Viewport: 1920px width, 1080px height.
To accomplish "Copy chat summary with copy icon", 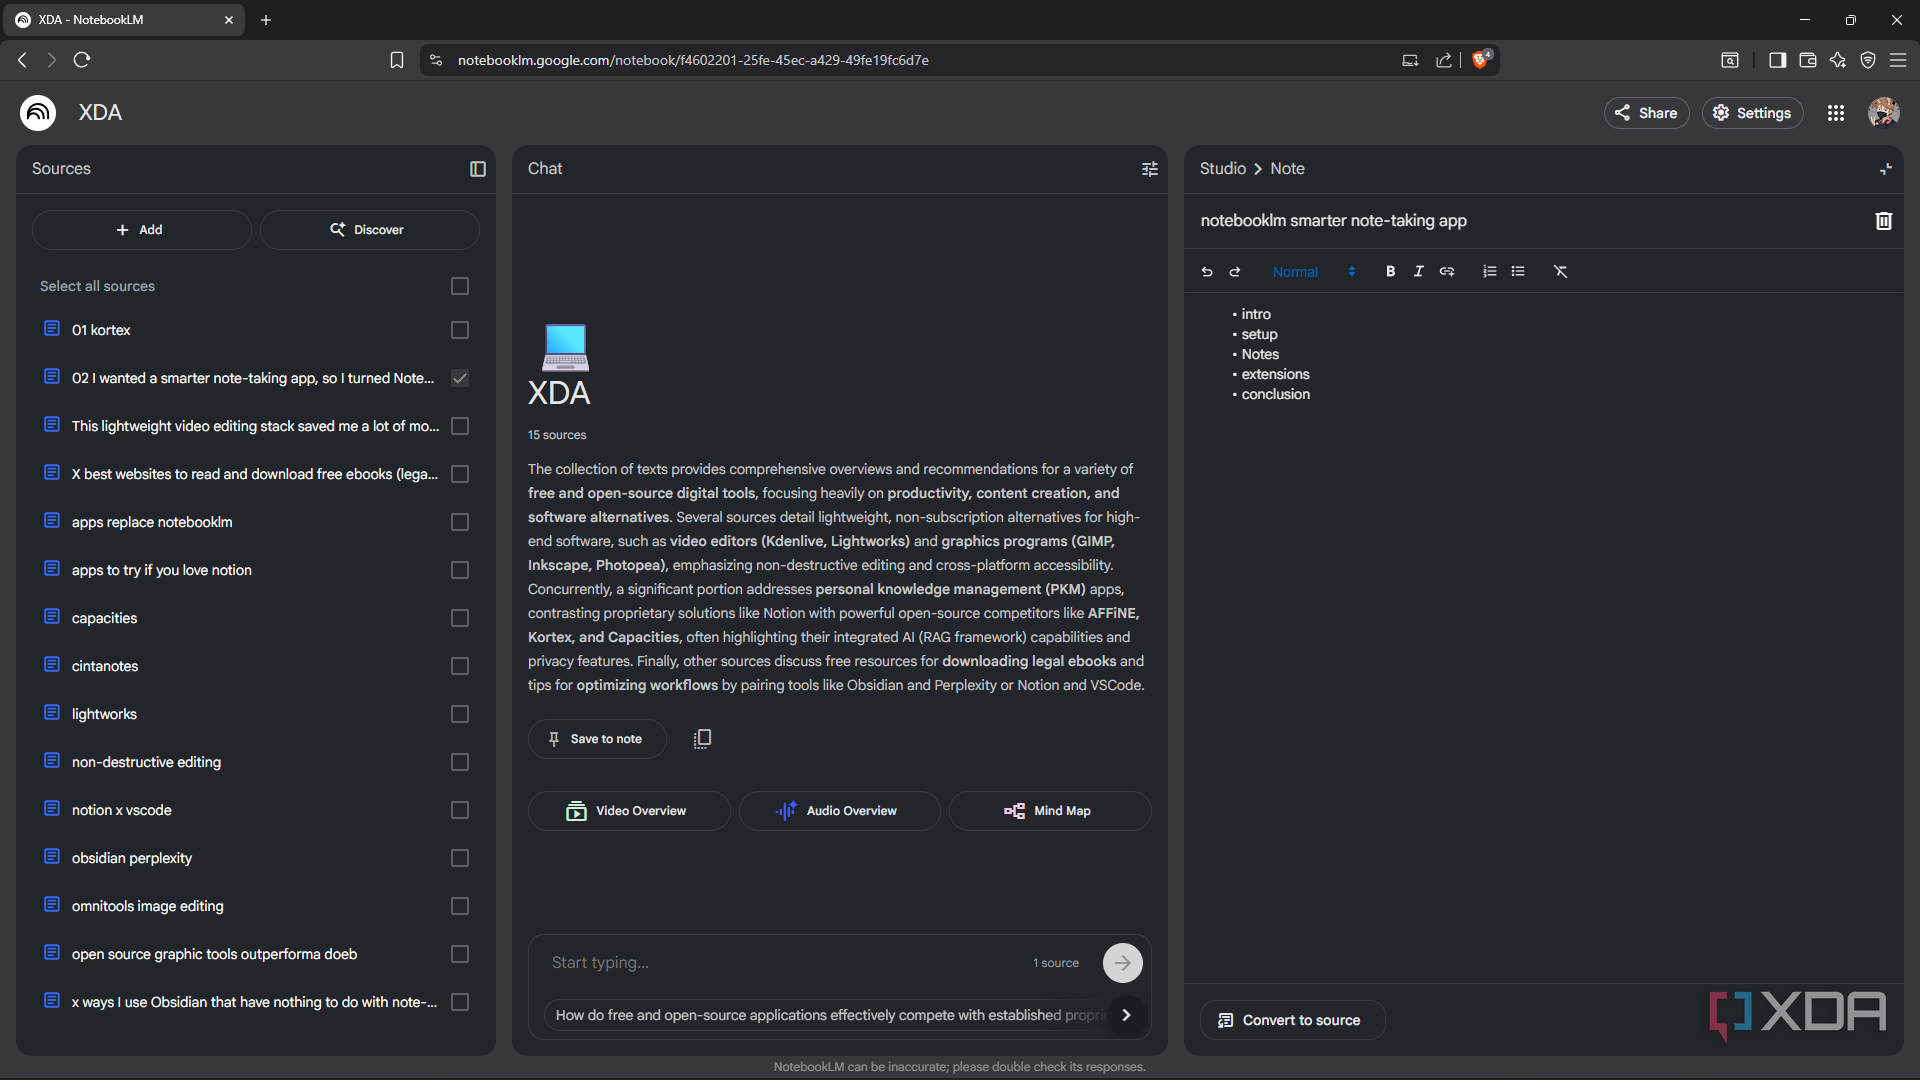I will click(x=702, y=739).
